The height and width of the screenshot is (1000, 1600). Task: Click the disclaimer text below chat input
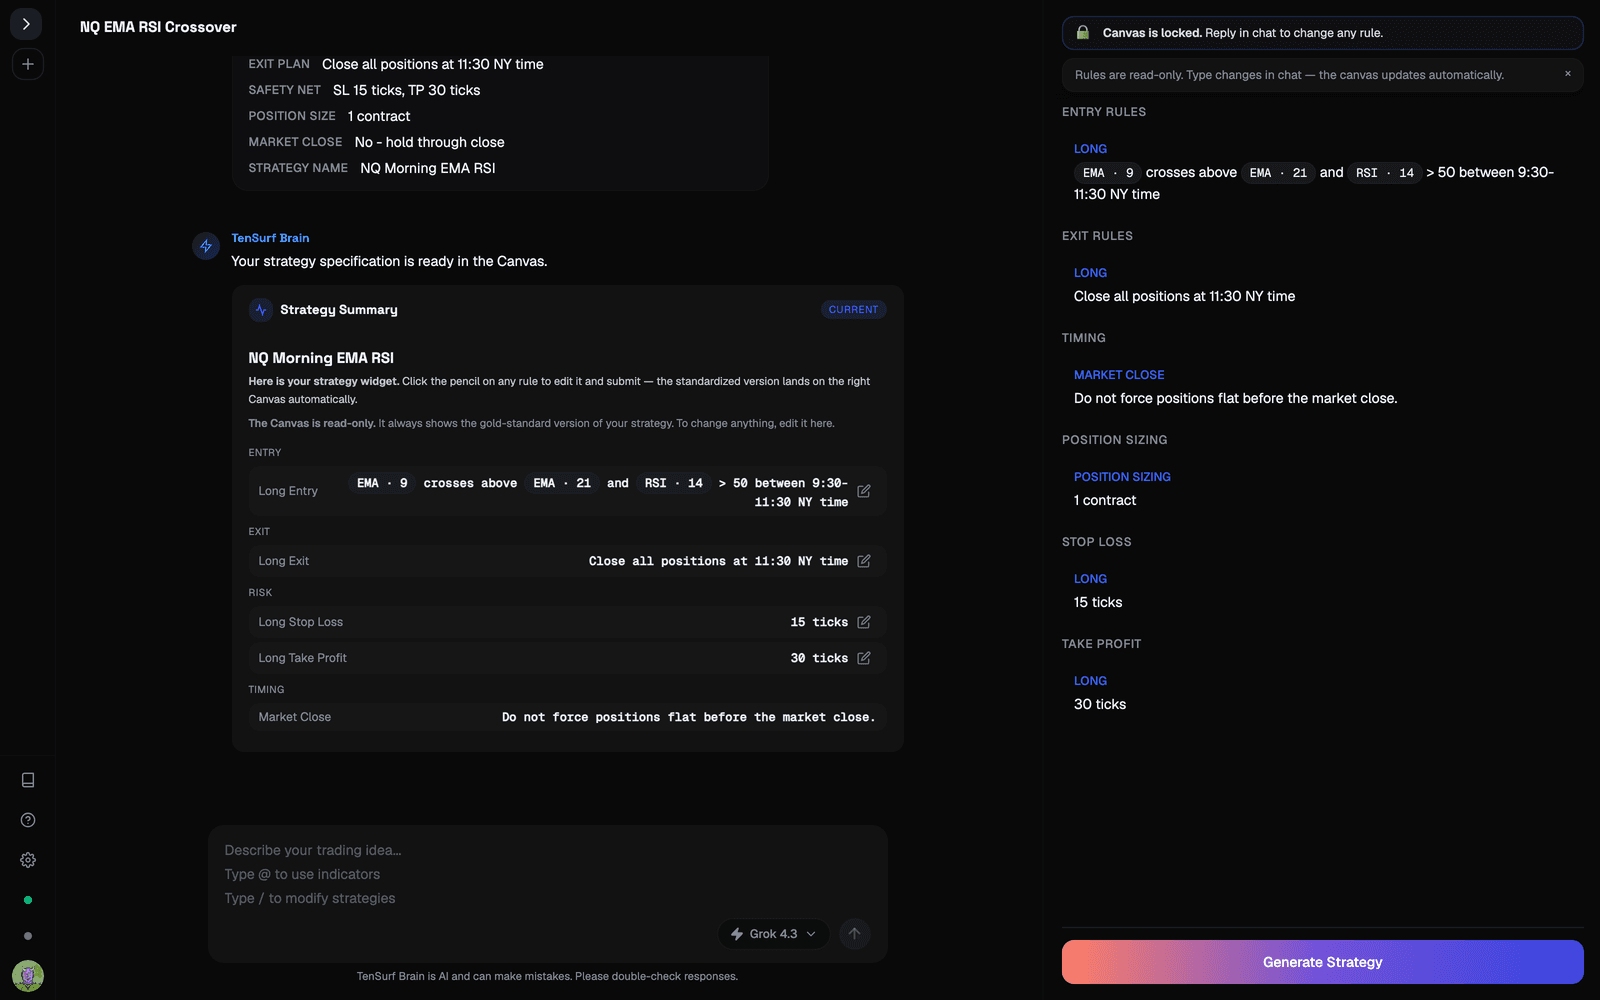tap(547, 976)
